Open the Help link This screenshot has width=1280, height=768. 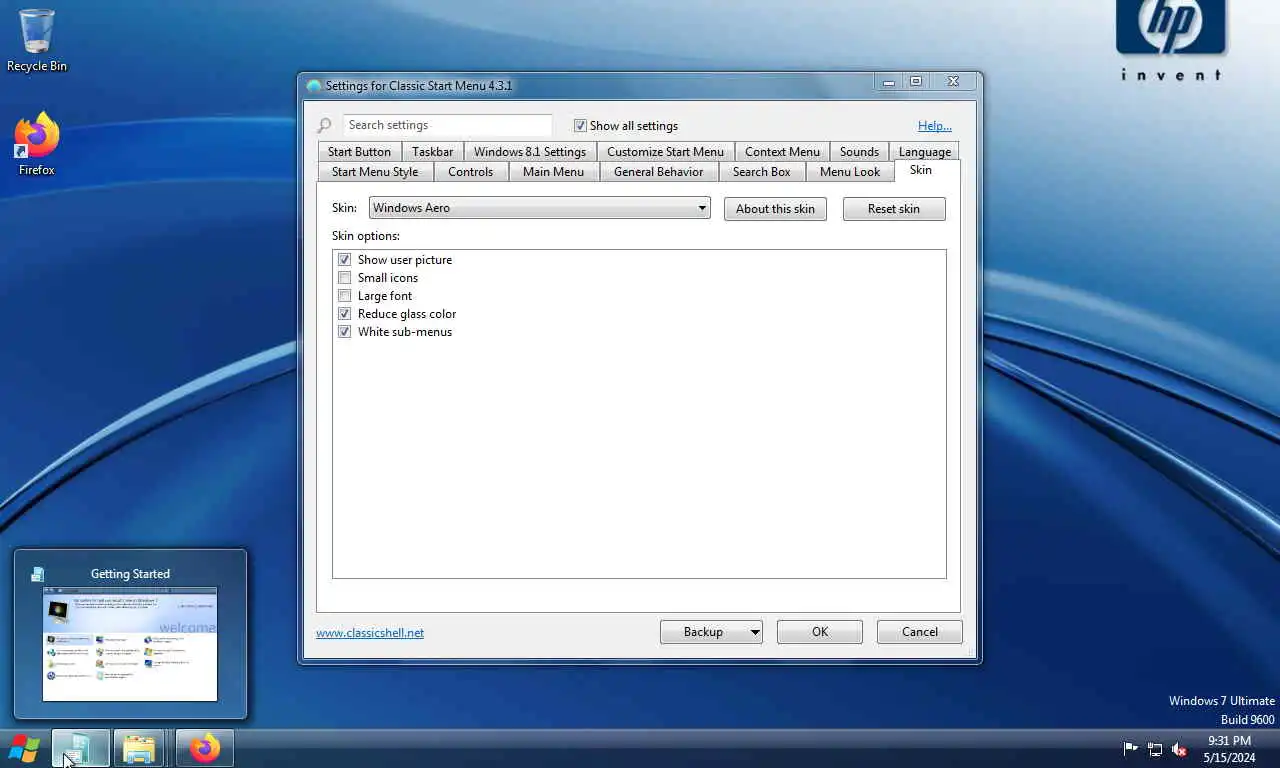pyautogui.click(x=935, y=126)
